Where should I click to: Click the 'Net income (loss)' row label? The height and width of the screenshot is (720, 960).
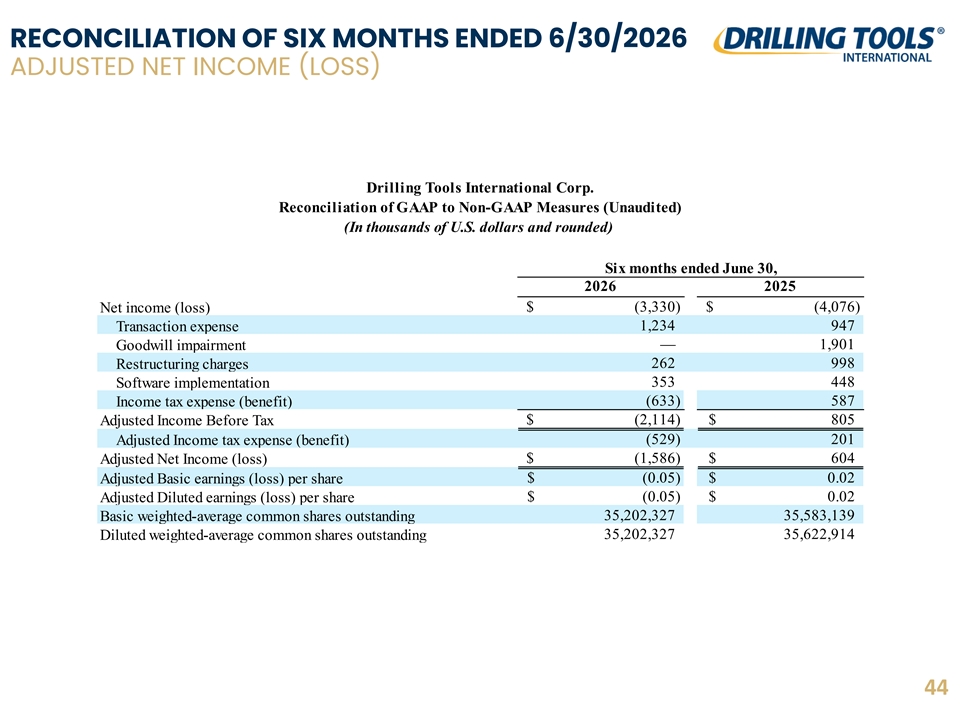tap(155, 307)
